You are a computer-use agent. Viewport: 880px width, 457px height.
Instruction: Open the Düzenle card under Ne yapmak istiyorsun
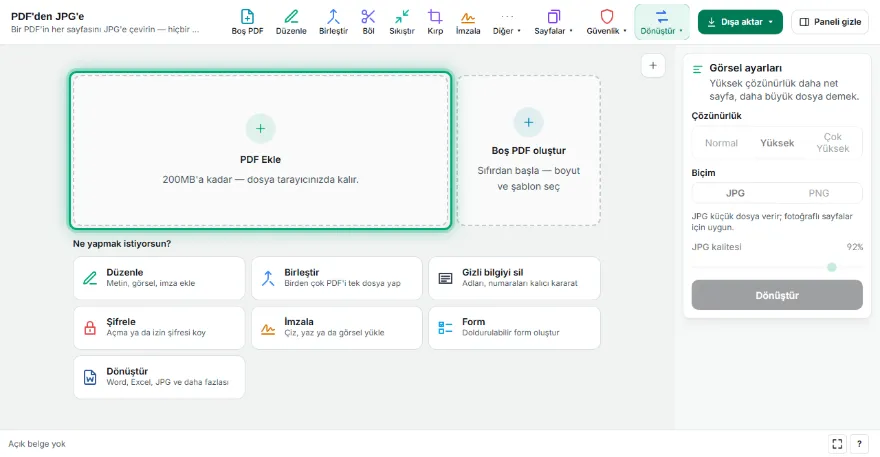(159, 278)
